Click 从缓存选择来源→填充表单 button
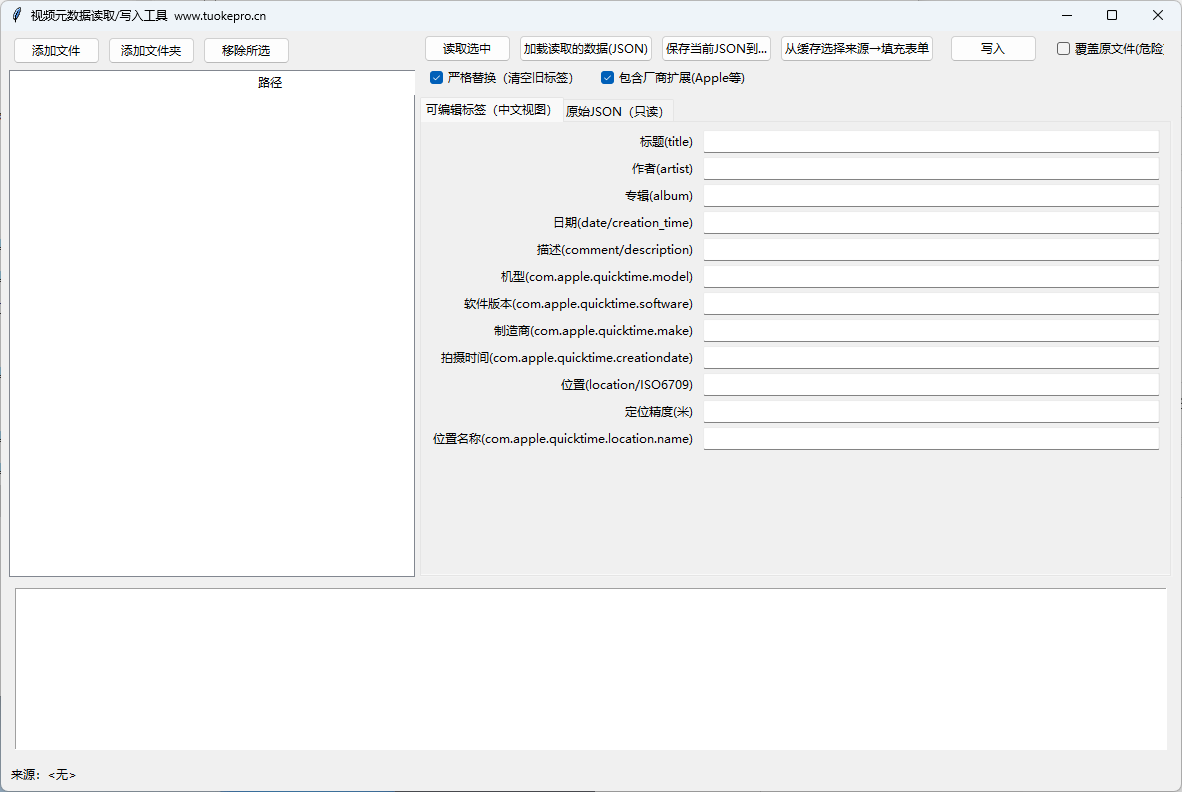The width and height of the screenshot is (1182, 792). coord(857,49)
